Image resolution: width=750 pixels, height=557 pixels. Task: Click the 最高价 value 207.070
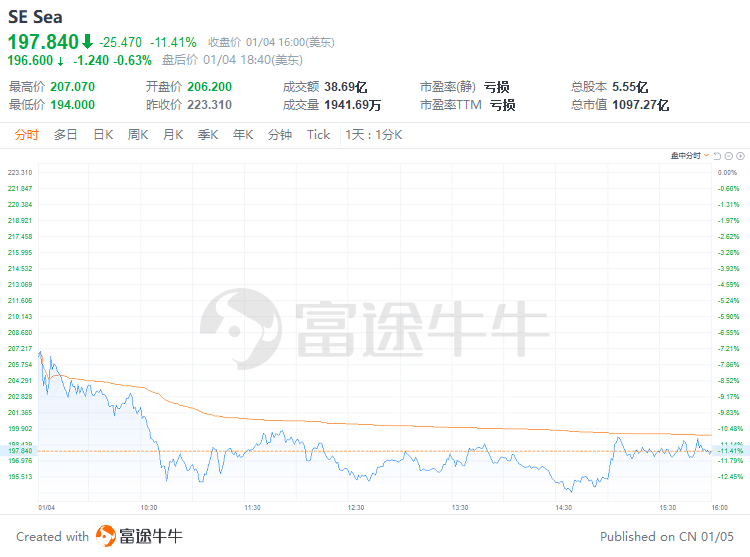(73, 87)
